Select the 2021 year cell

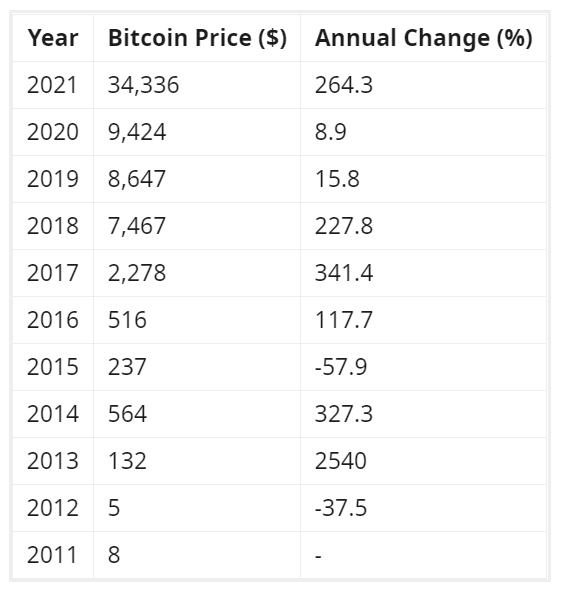tap(53, 85)
